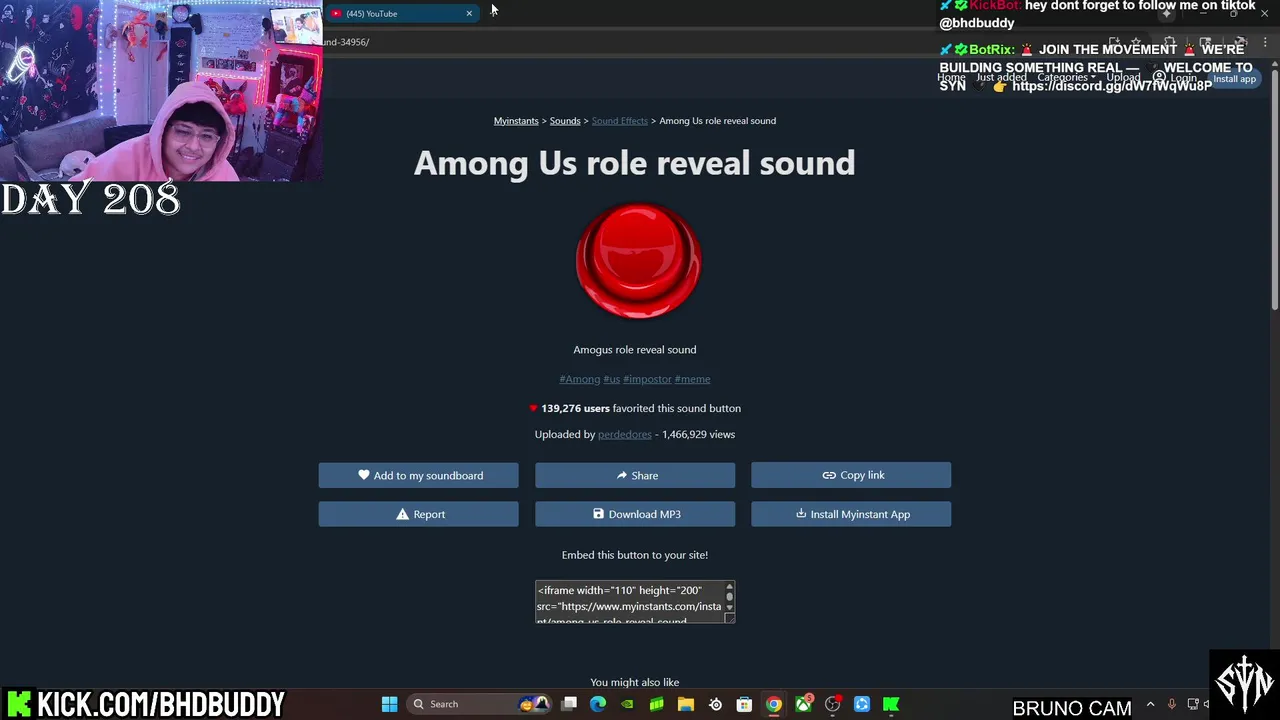Click the Copy link button label

click(862, 475)
